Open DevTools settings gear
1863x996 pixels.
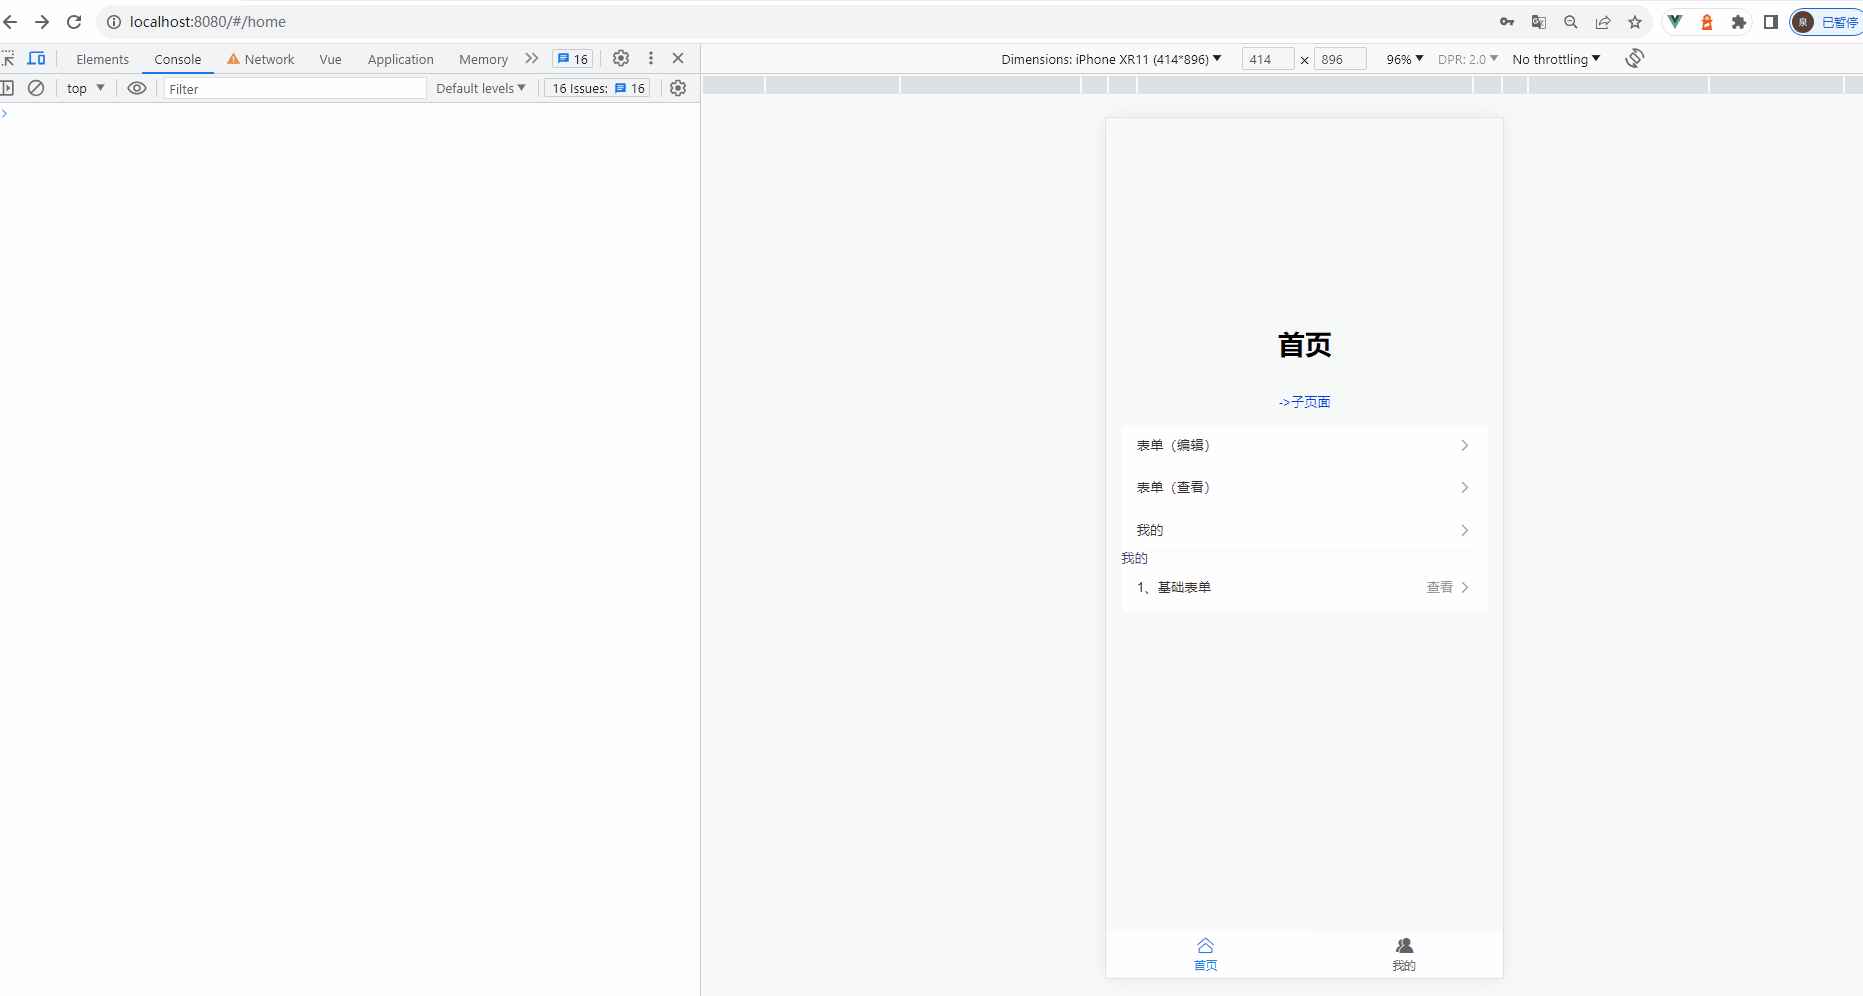[x=621, y=59]
